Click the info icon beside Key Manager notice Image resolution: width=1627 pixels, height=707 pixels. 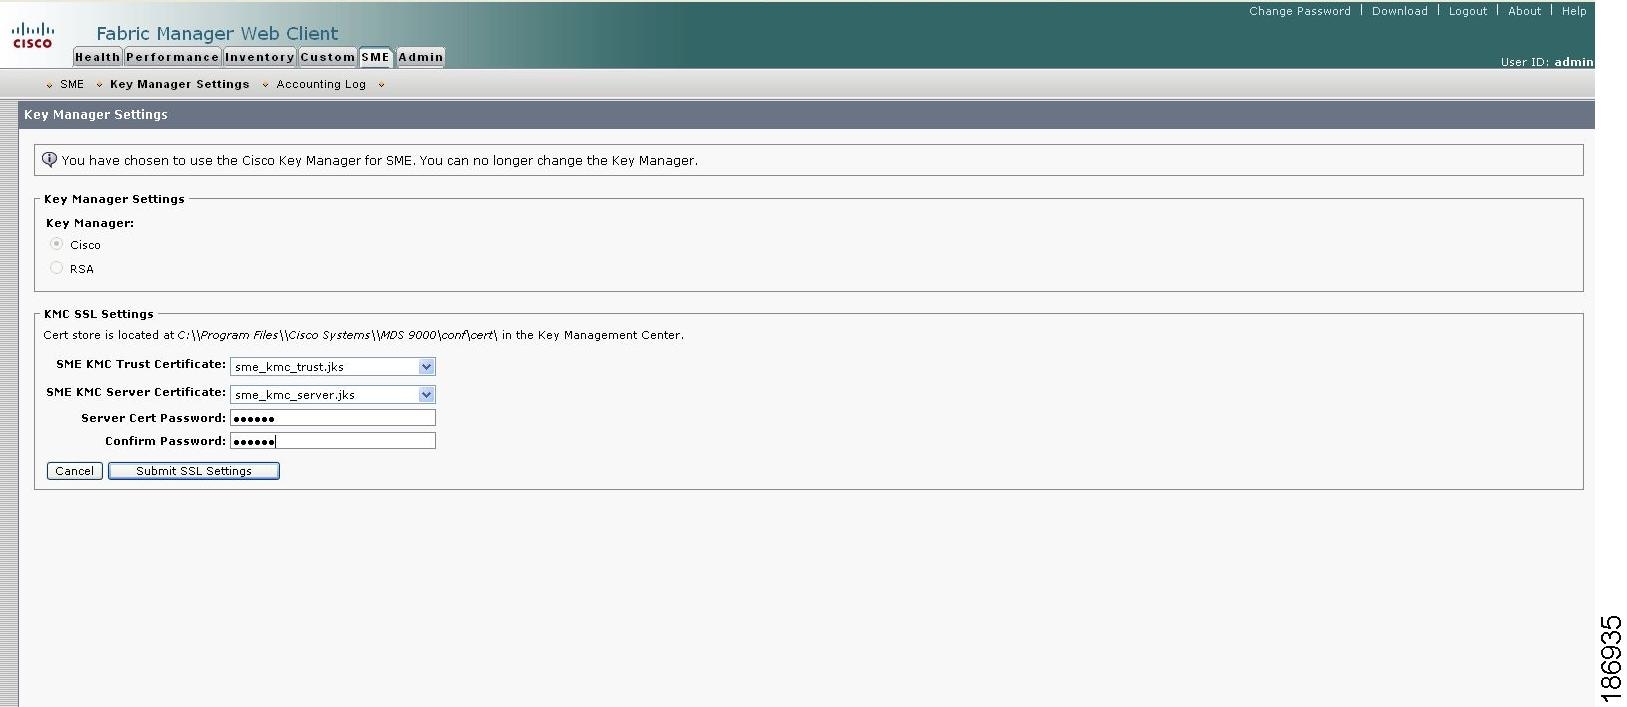coord(49,159)
